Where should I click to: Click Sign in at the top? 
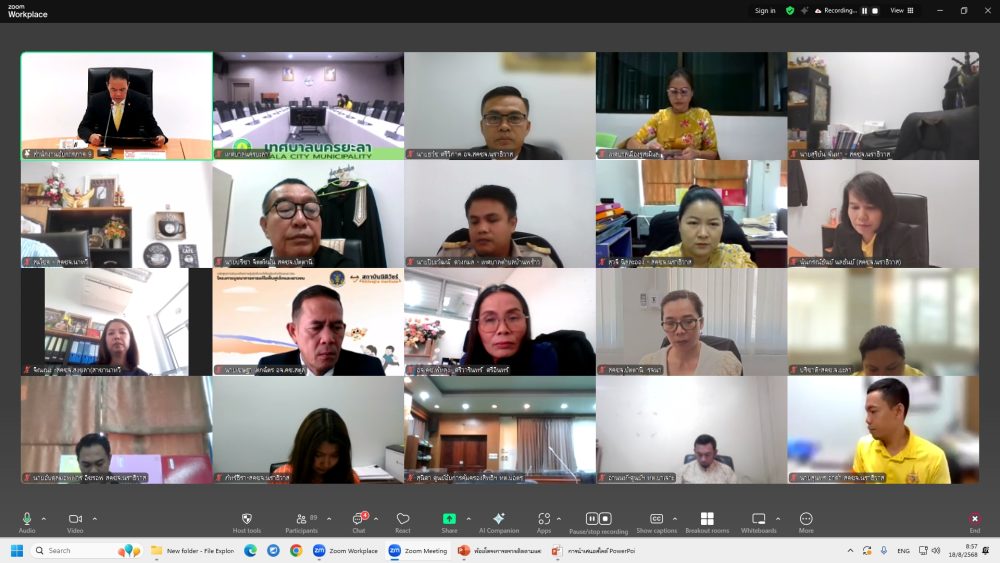pos(765,10)
